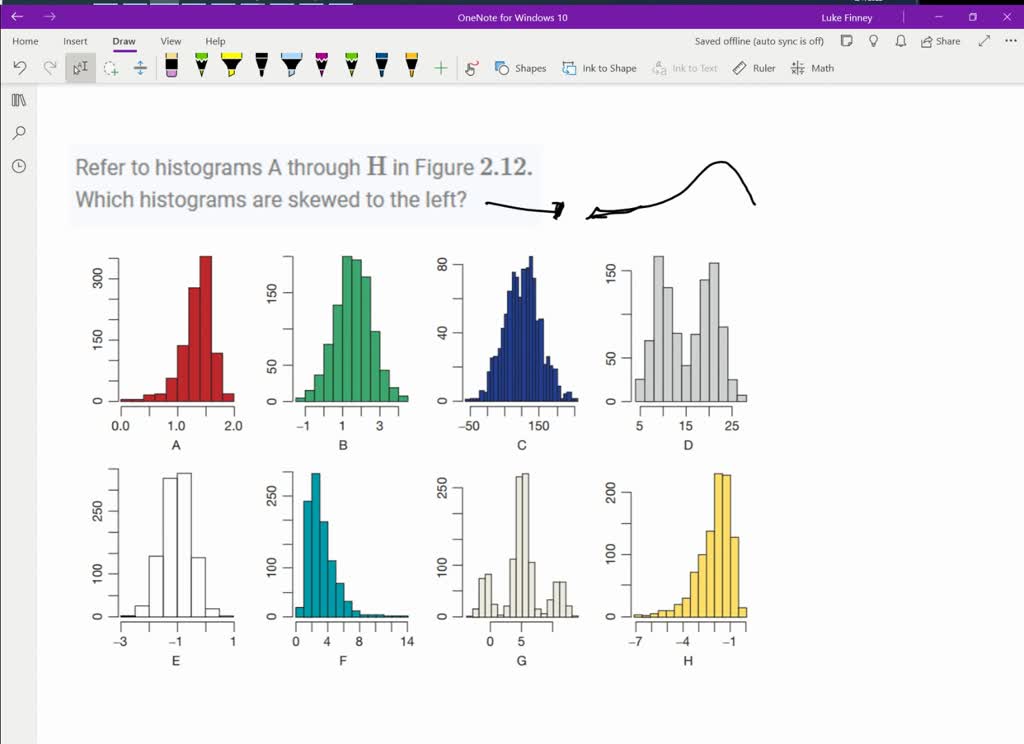Select the purple pen swatch

click(322, 68)
